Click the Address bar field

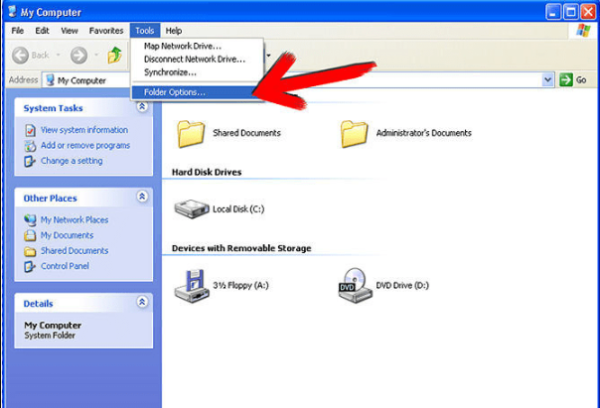pos(298,80)
